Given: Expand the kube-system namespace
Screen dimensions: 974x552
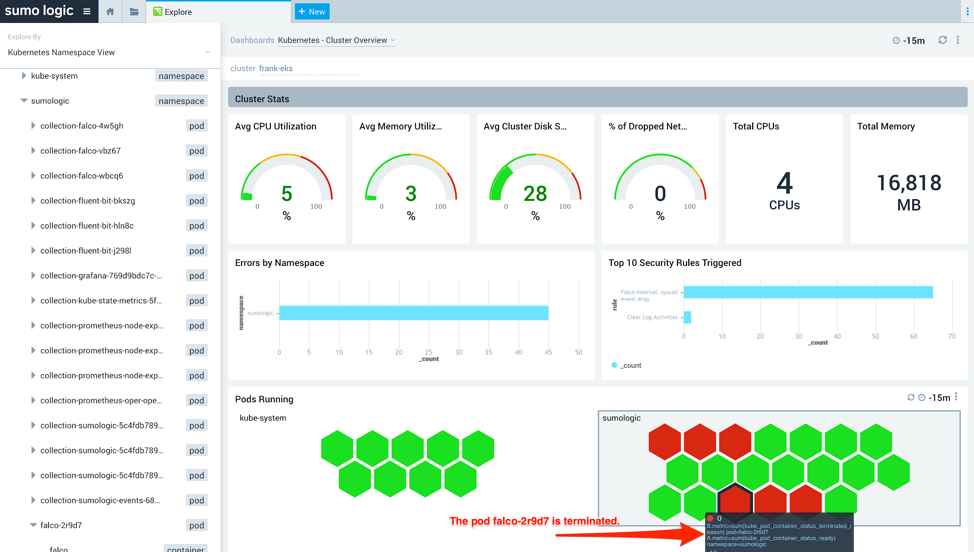Looking at the screenshot, I should pyautogui.click(x=24, y=76).
